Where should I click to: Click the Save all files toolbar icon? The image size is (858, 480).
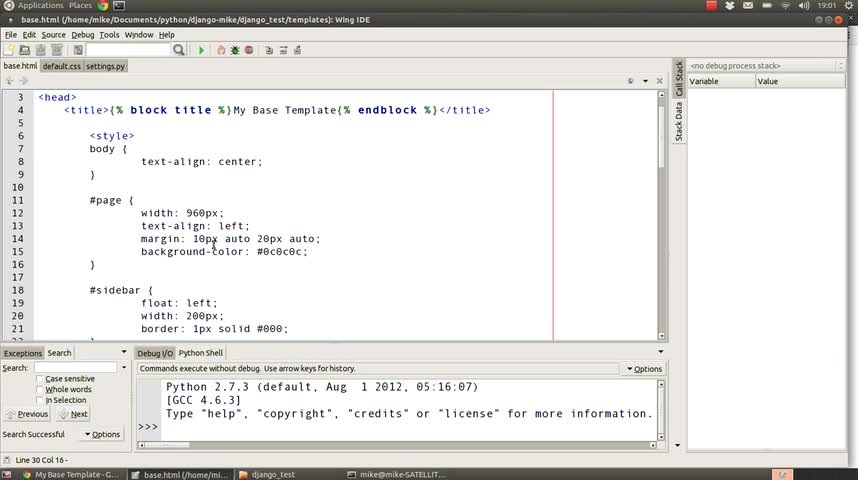[56, 50]
